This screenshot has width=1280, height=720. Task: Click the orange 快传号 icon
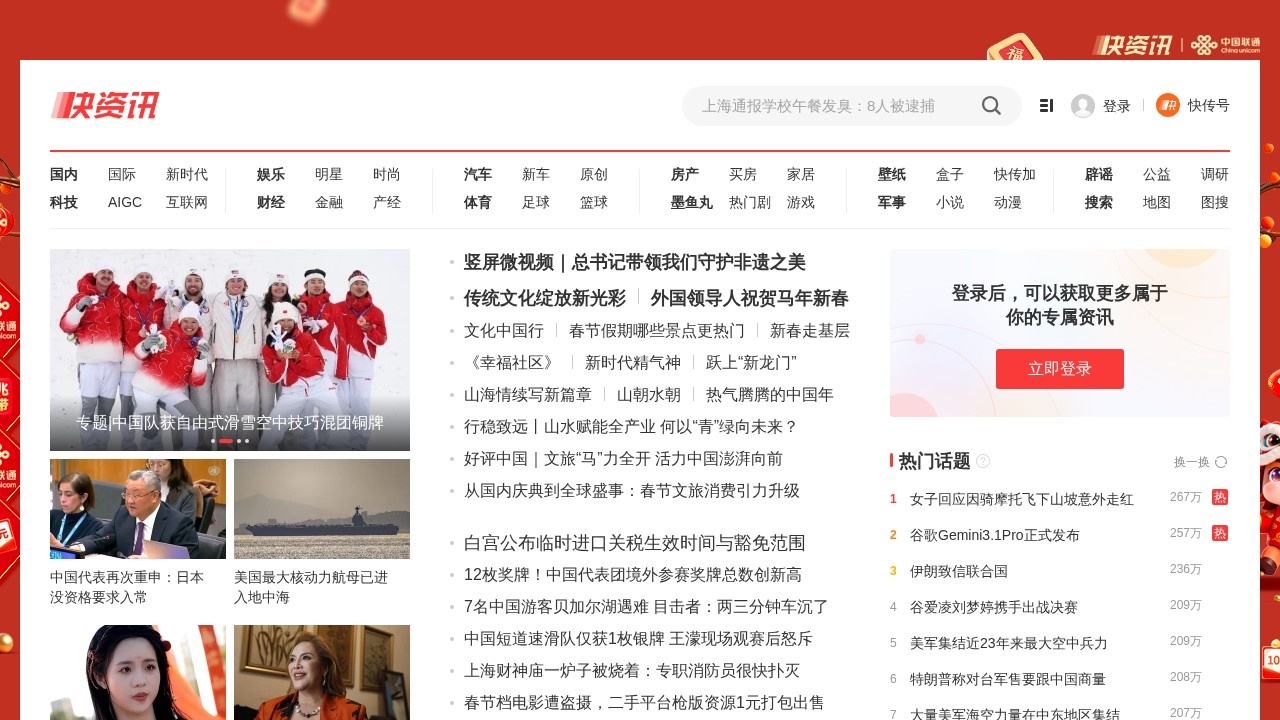[x=1166, y=105]
